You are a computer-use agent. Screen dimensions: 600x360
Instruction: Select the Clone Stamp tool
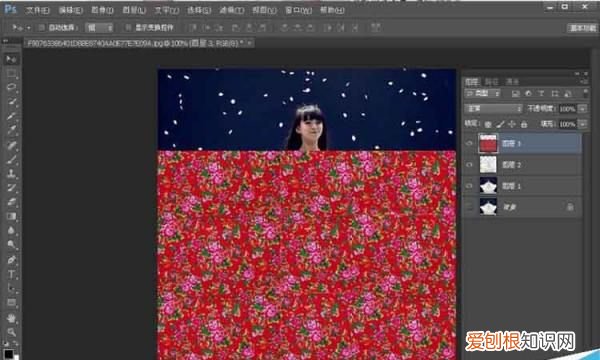[11, 173]
